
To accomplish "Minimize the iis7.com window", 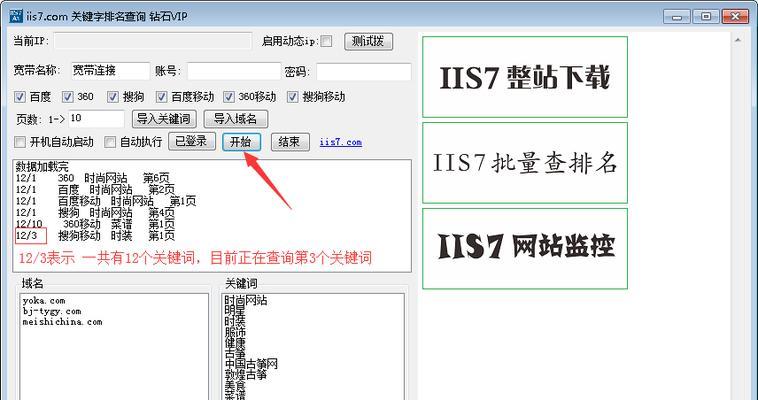I will 677,16.
